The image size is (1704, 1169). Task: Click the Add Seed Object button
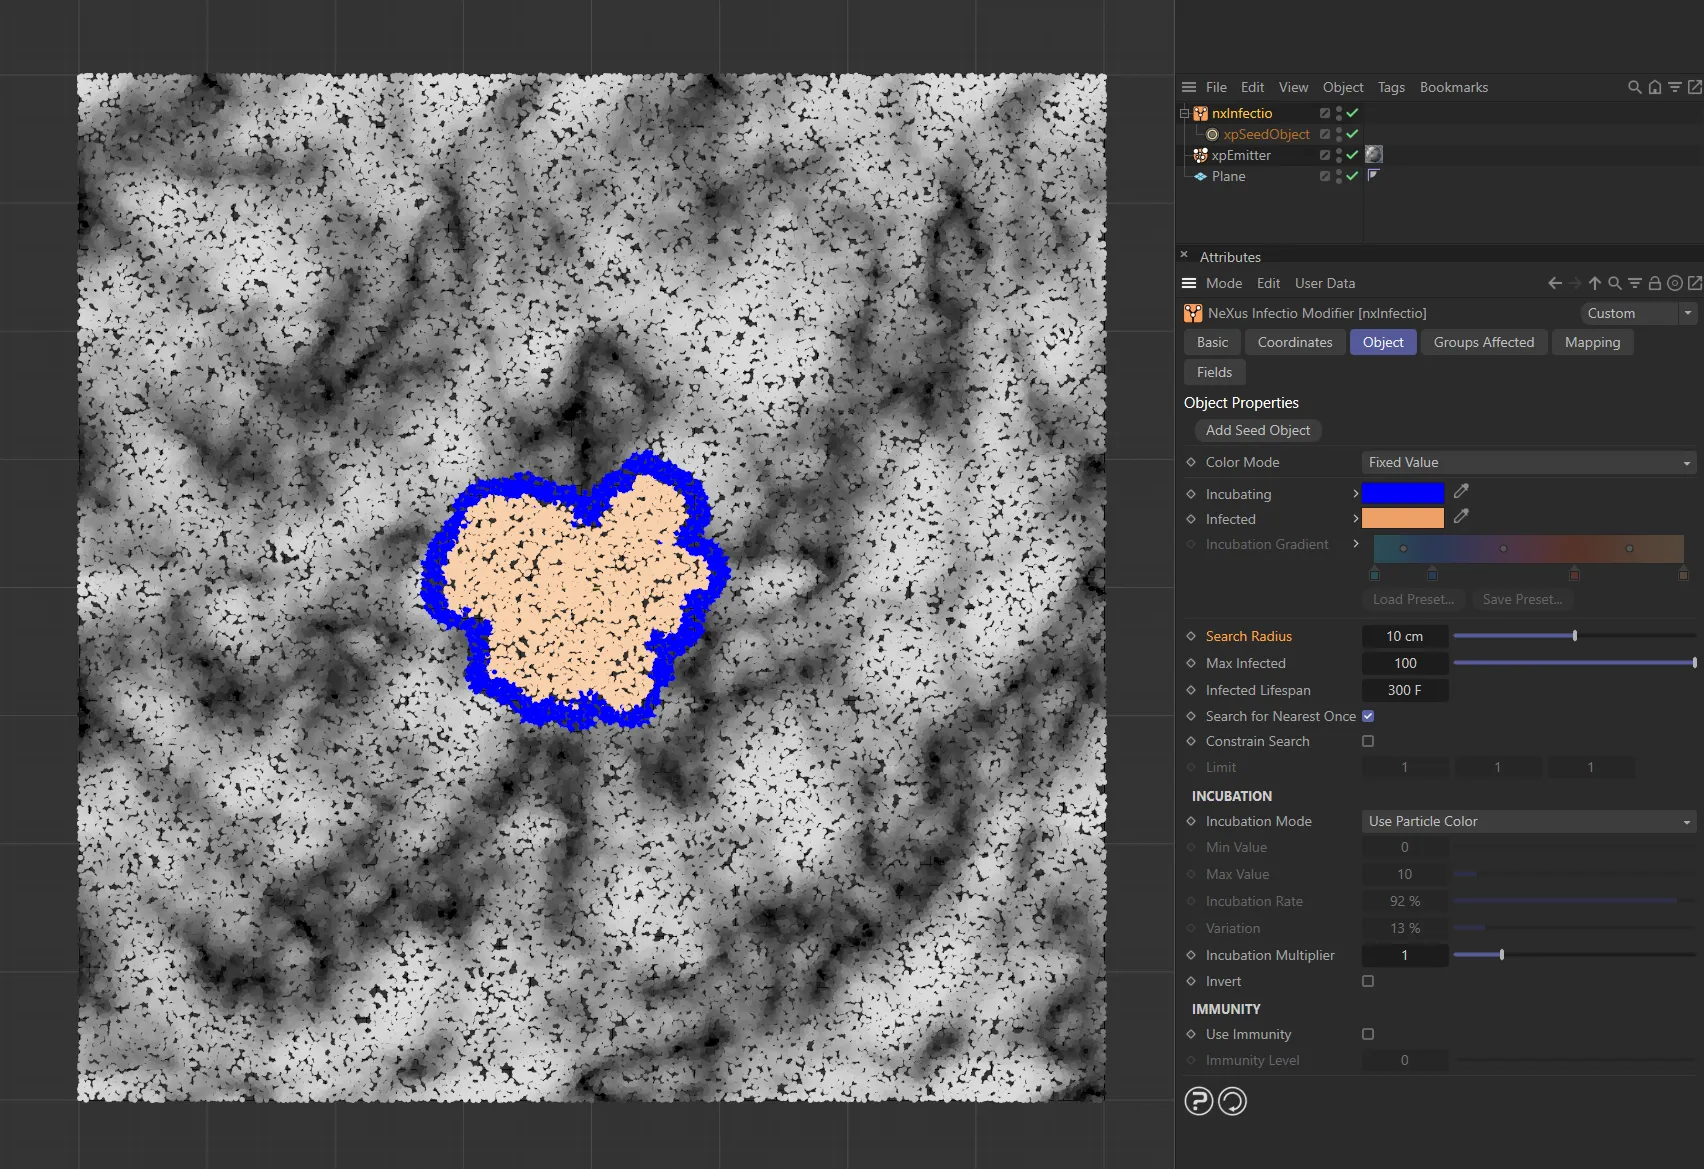1258,430
